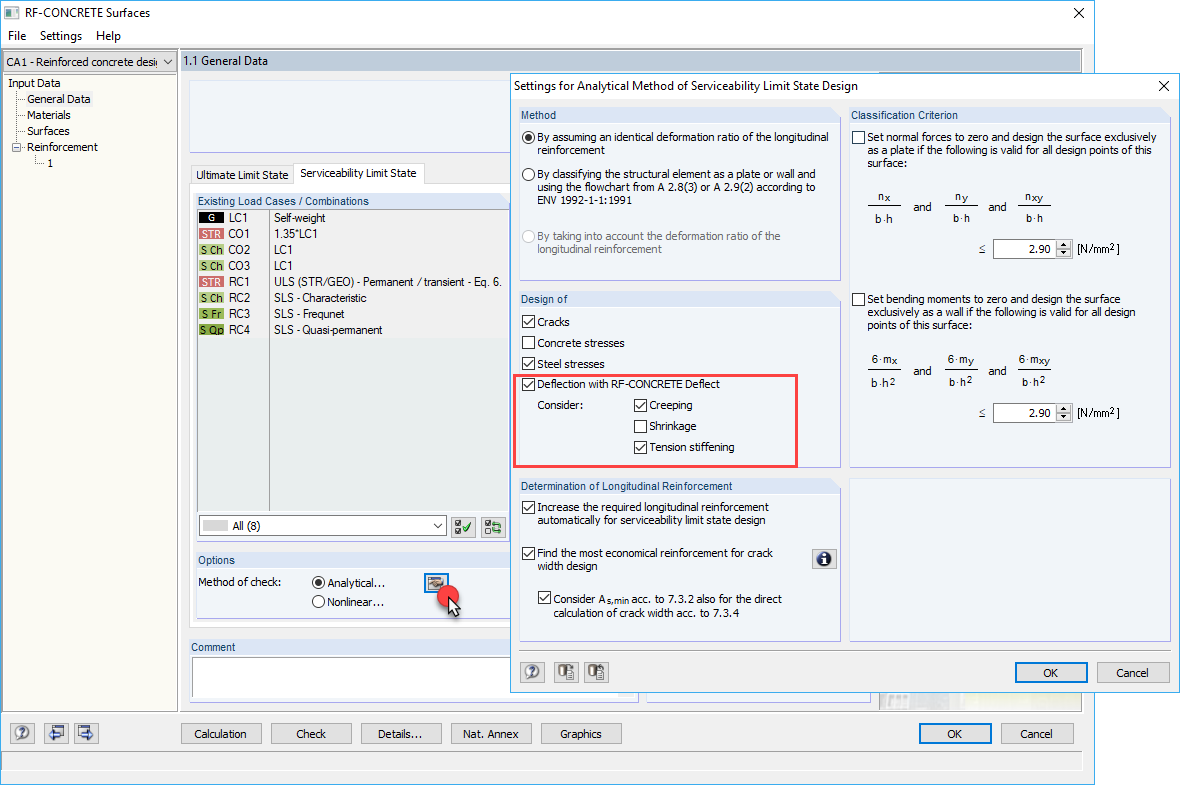1180x785 pixels.
Task: Invert load case selection with swap icon
Action: click(492, 527)
